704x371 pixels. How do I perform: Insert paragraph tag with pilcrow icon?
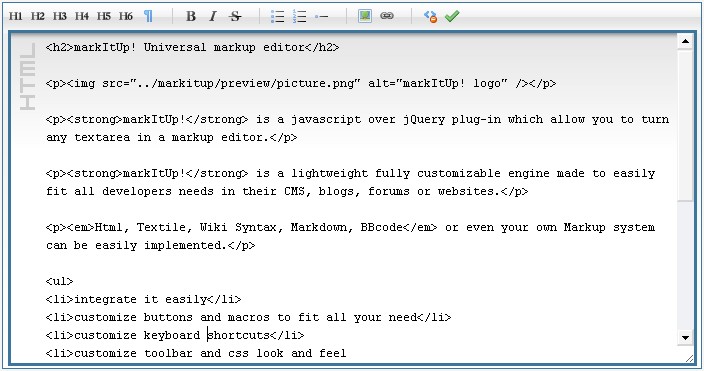[x=148, y=17]
